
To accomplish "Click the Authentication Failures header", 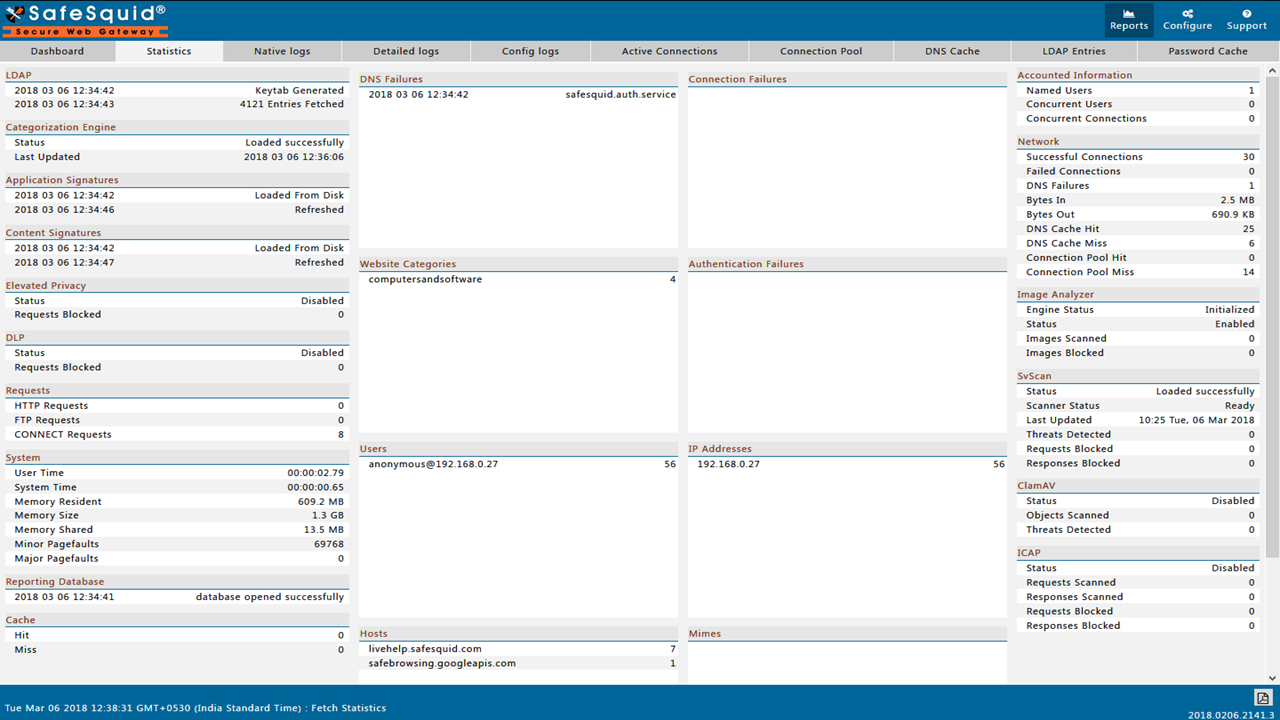I will pyautogui.click(x=847, y=265).
